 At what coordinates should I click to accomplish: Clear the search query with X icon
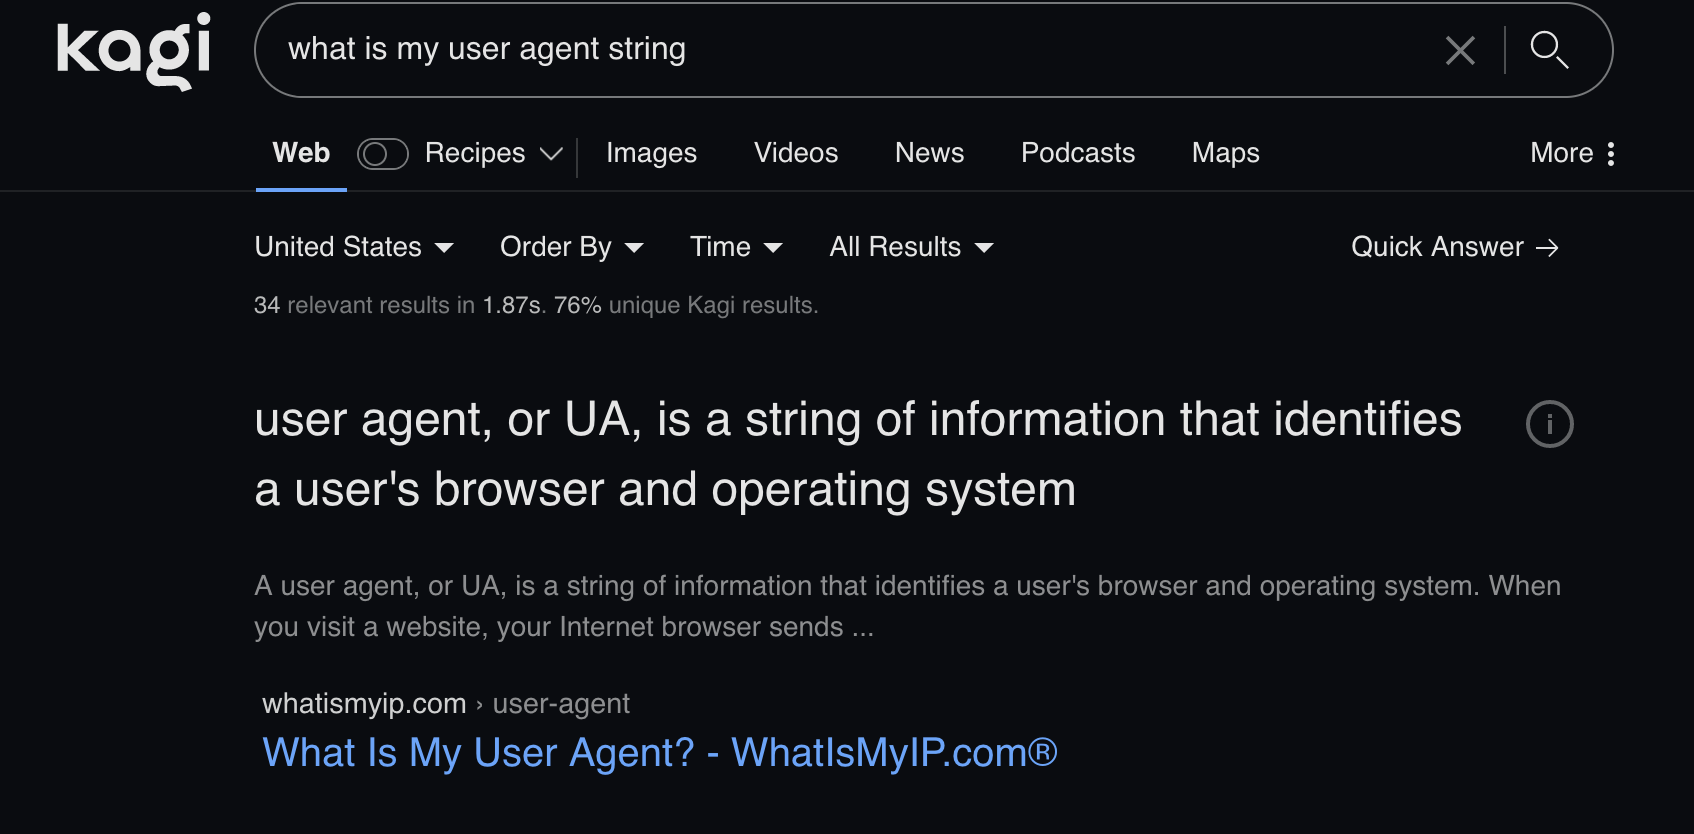pos(1460,50)
